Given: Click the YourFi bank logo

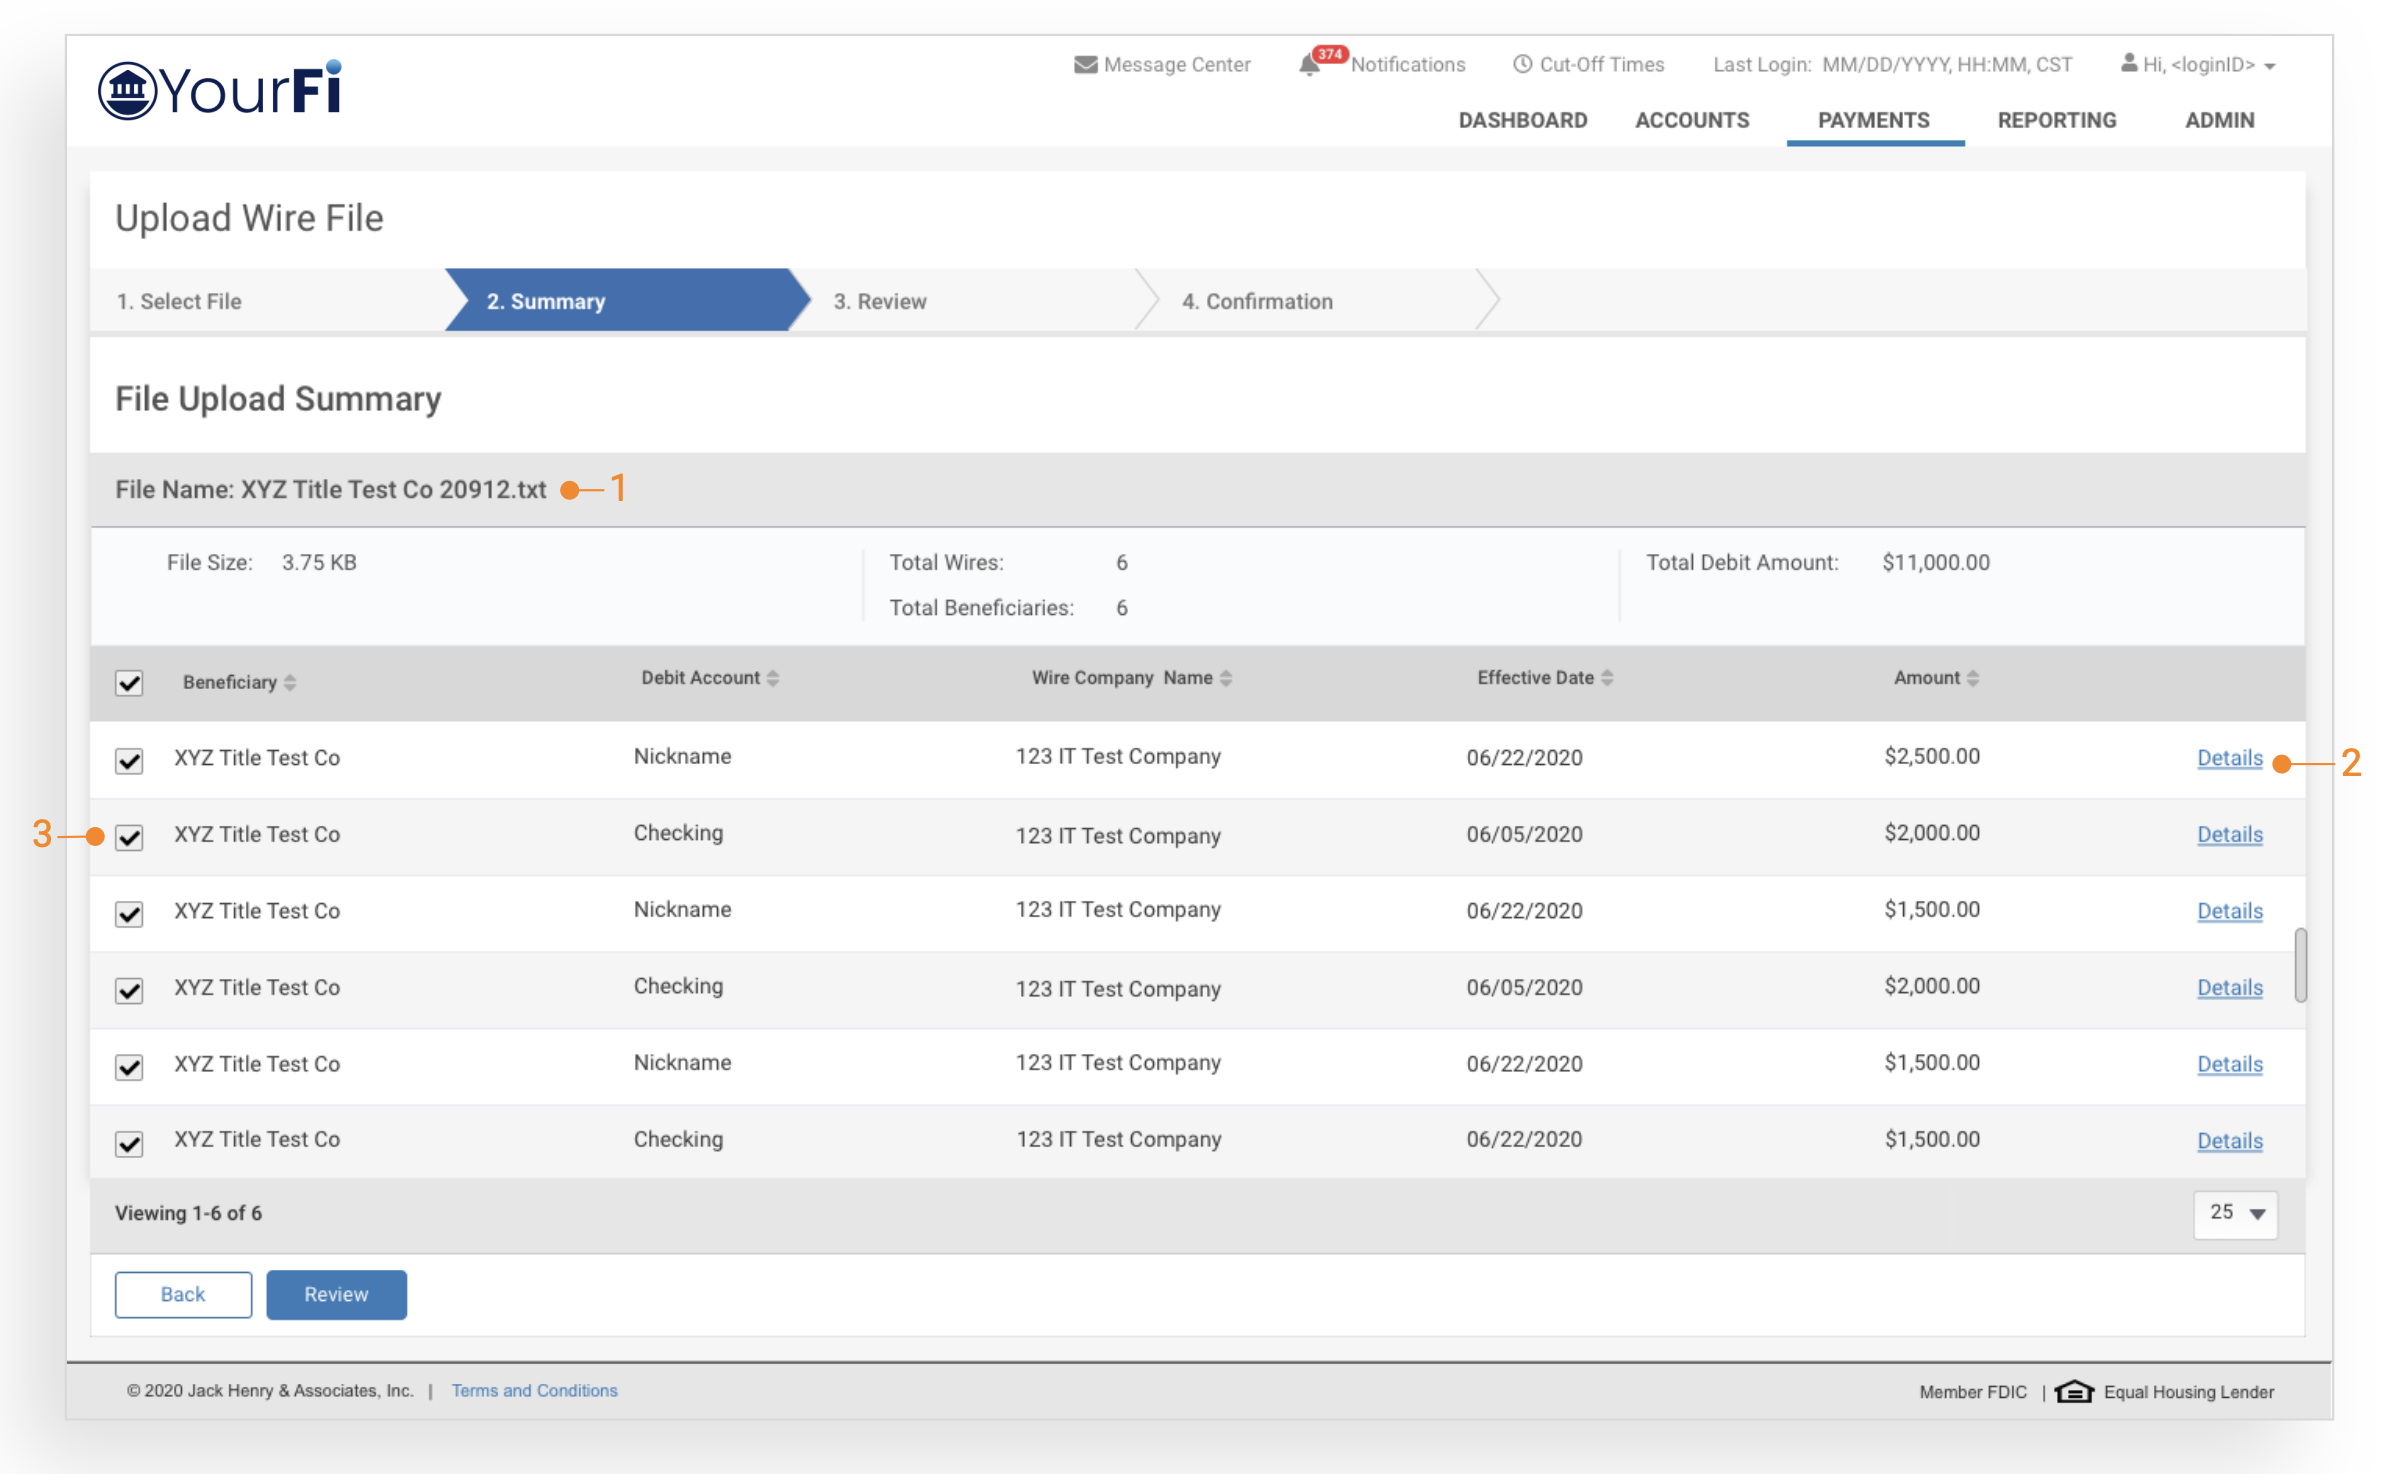Looking at the screenshot, I should (x=220, y=90).
